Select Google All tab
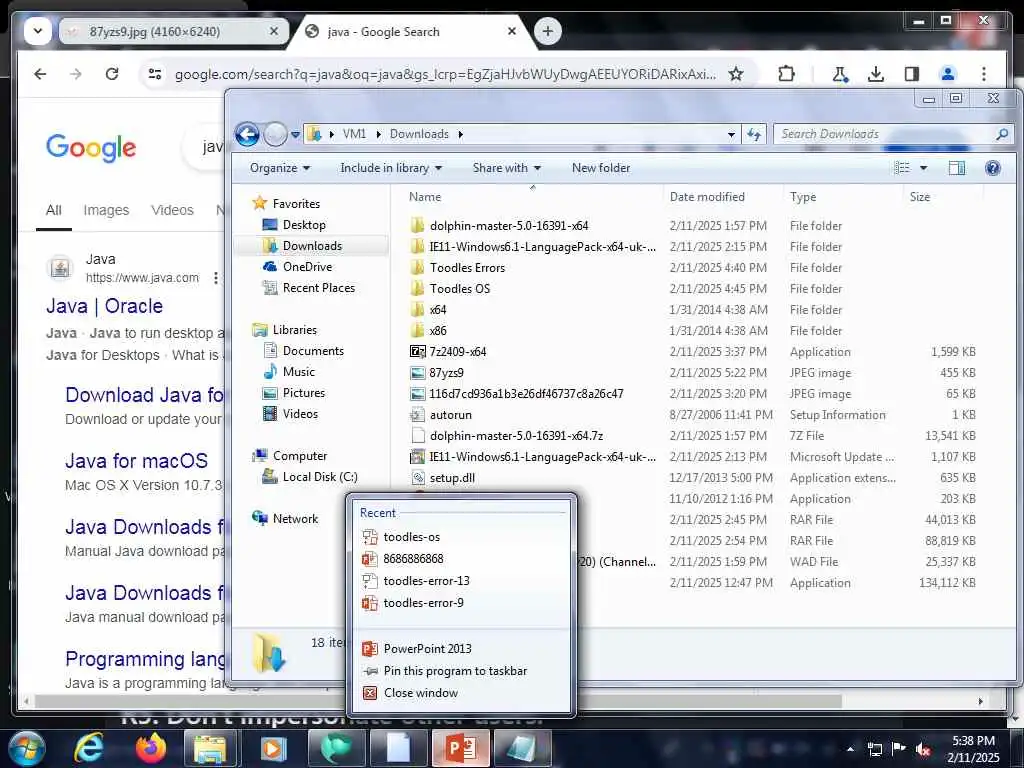1024x768 pixels. pos(54,210)
